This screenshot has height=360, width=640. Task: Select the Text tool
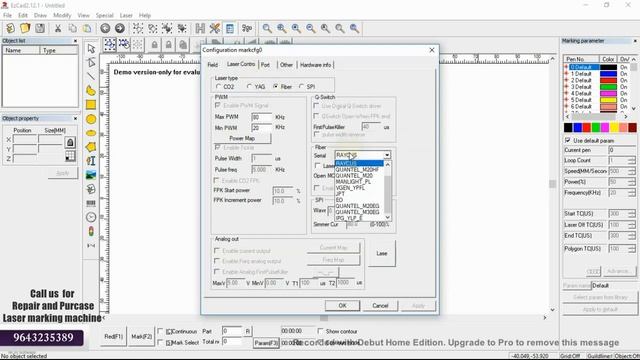pyautogui.click(x=91, y=161)
